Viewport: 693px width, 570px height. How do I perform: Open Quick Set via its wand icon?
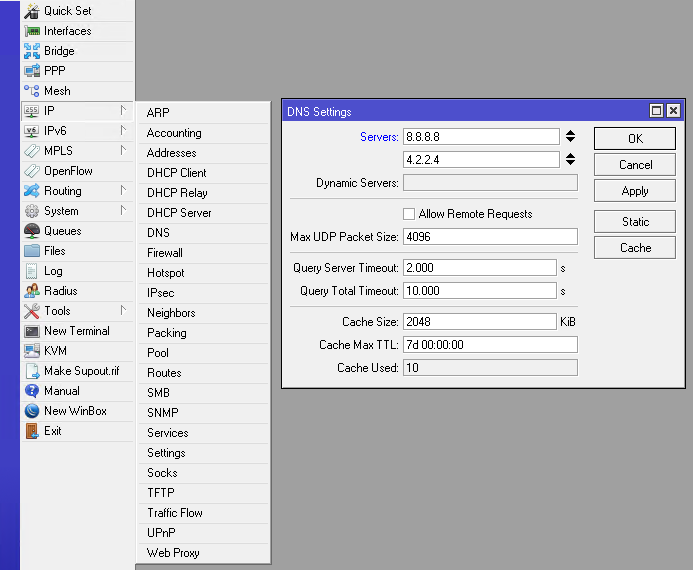click(32, 11)
